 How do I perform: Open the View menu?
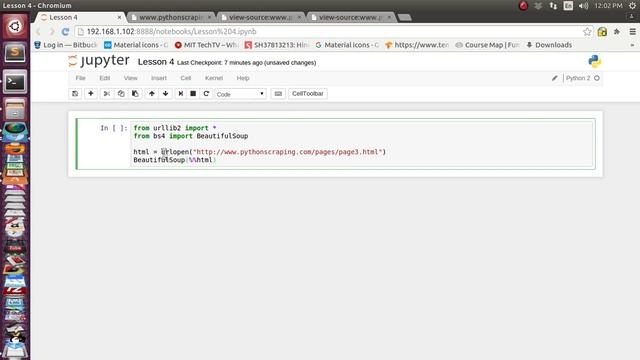(131, 78)
